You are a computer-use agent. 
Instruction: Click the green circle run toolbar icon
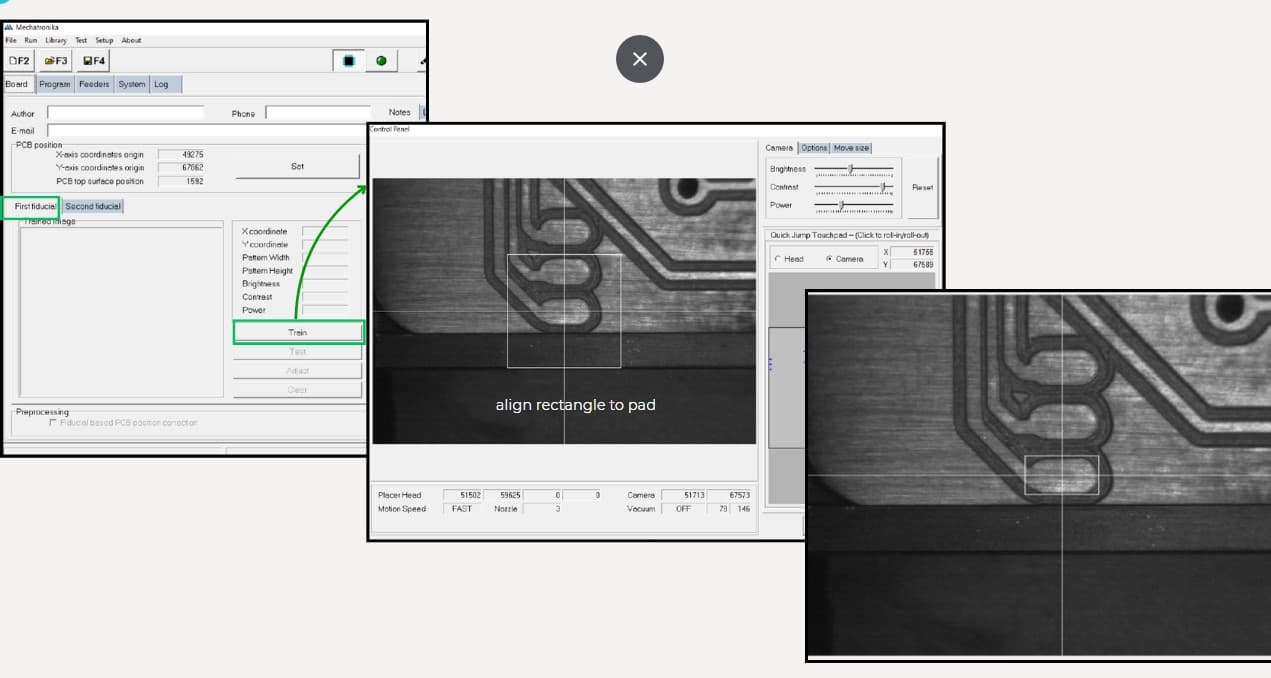381,61
